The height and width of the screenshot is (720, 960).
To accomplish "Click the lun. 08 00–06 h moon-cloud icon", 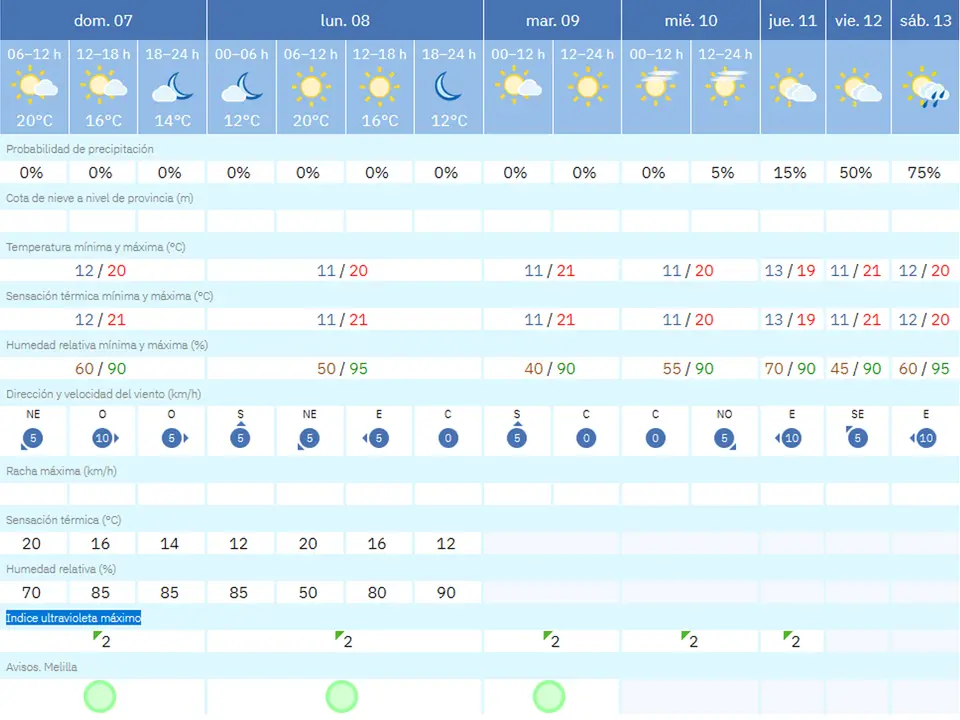I will [x=242, y=87].
